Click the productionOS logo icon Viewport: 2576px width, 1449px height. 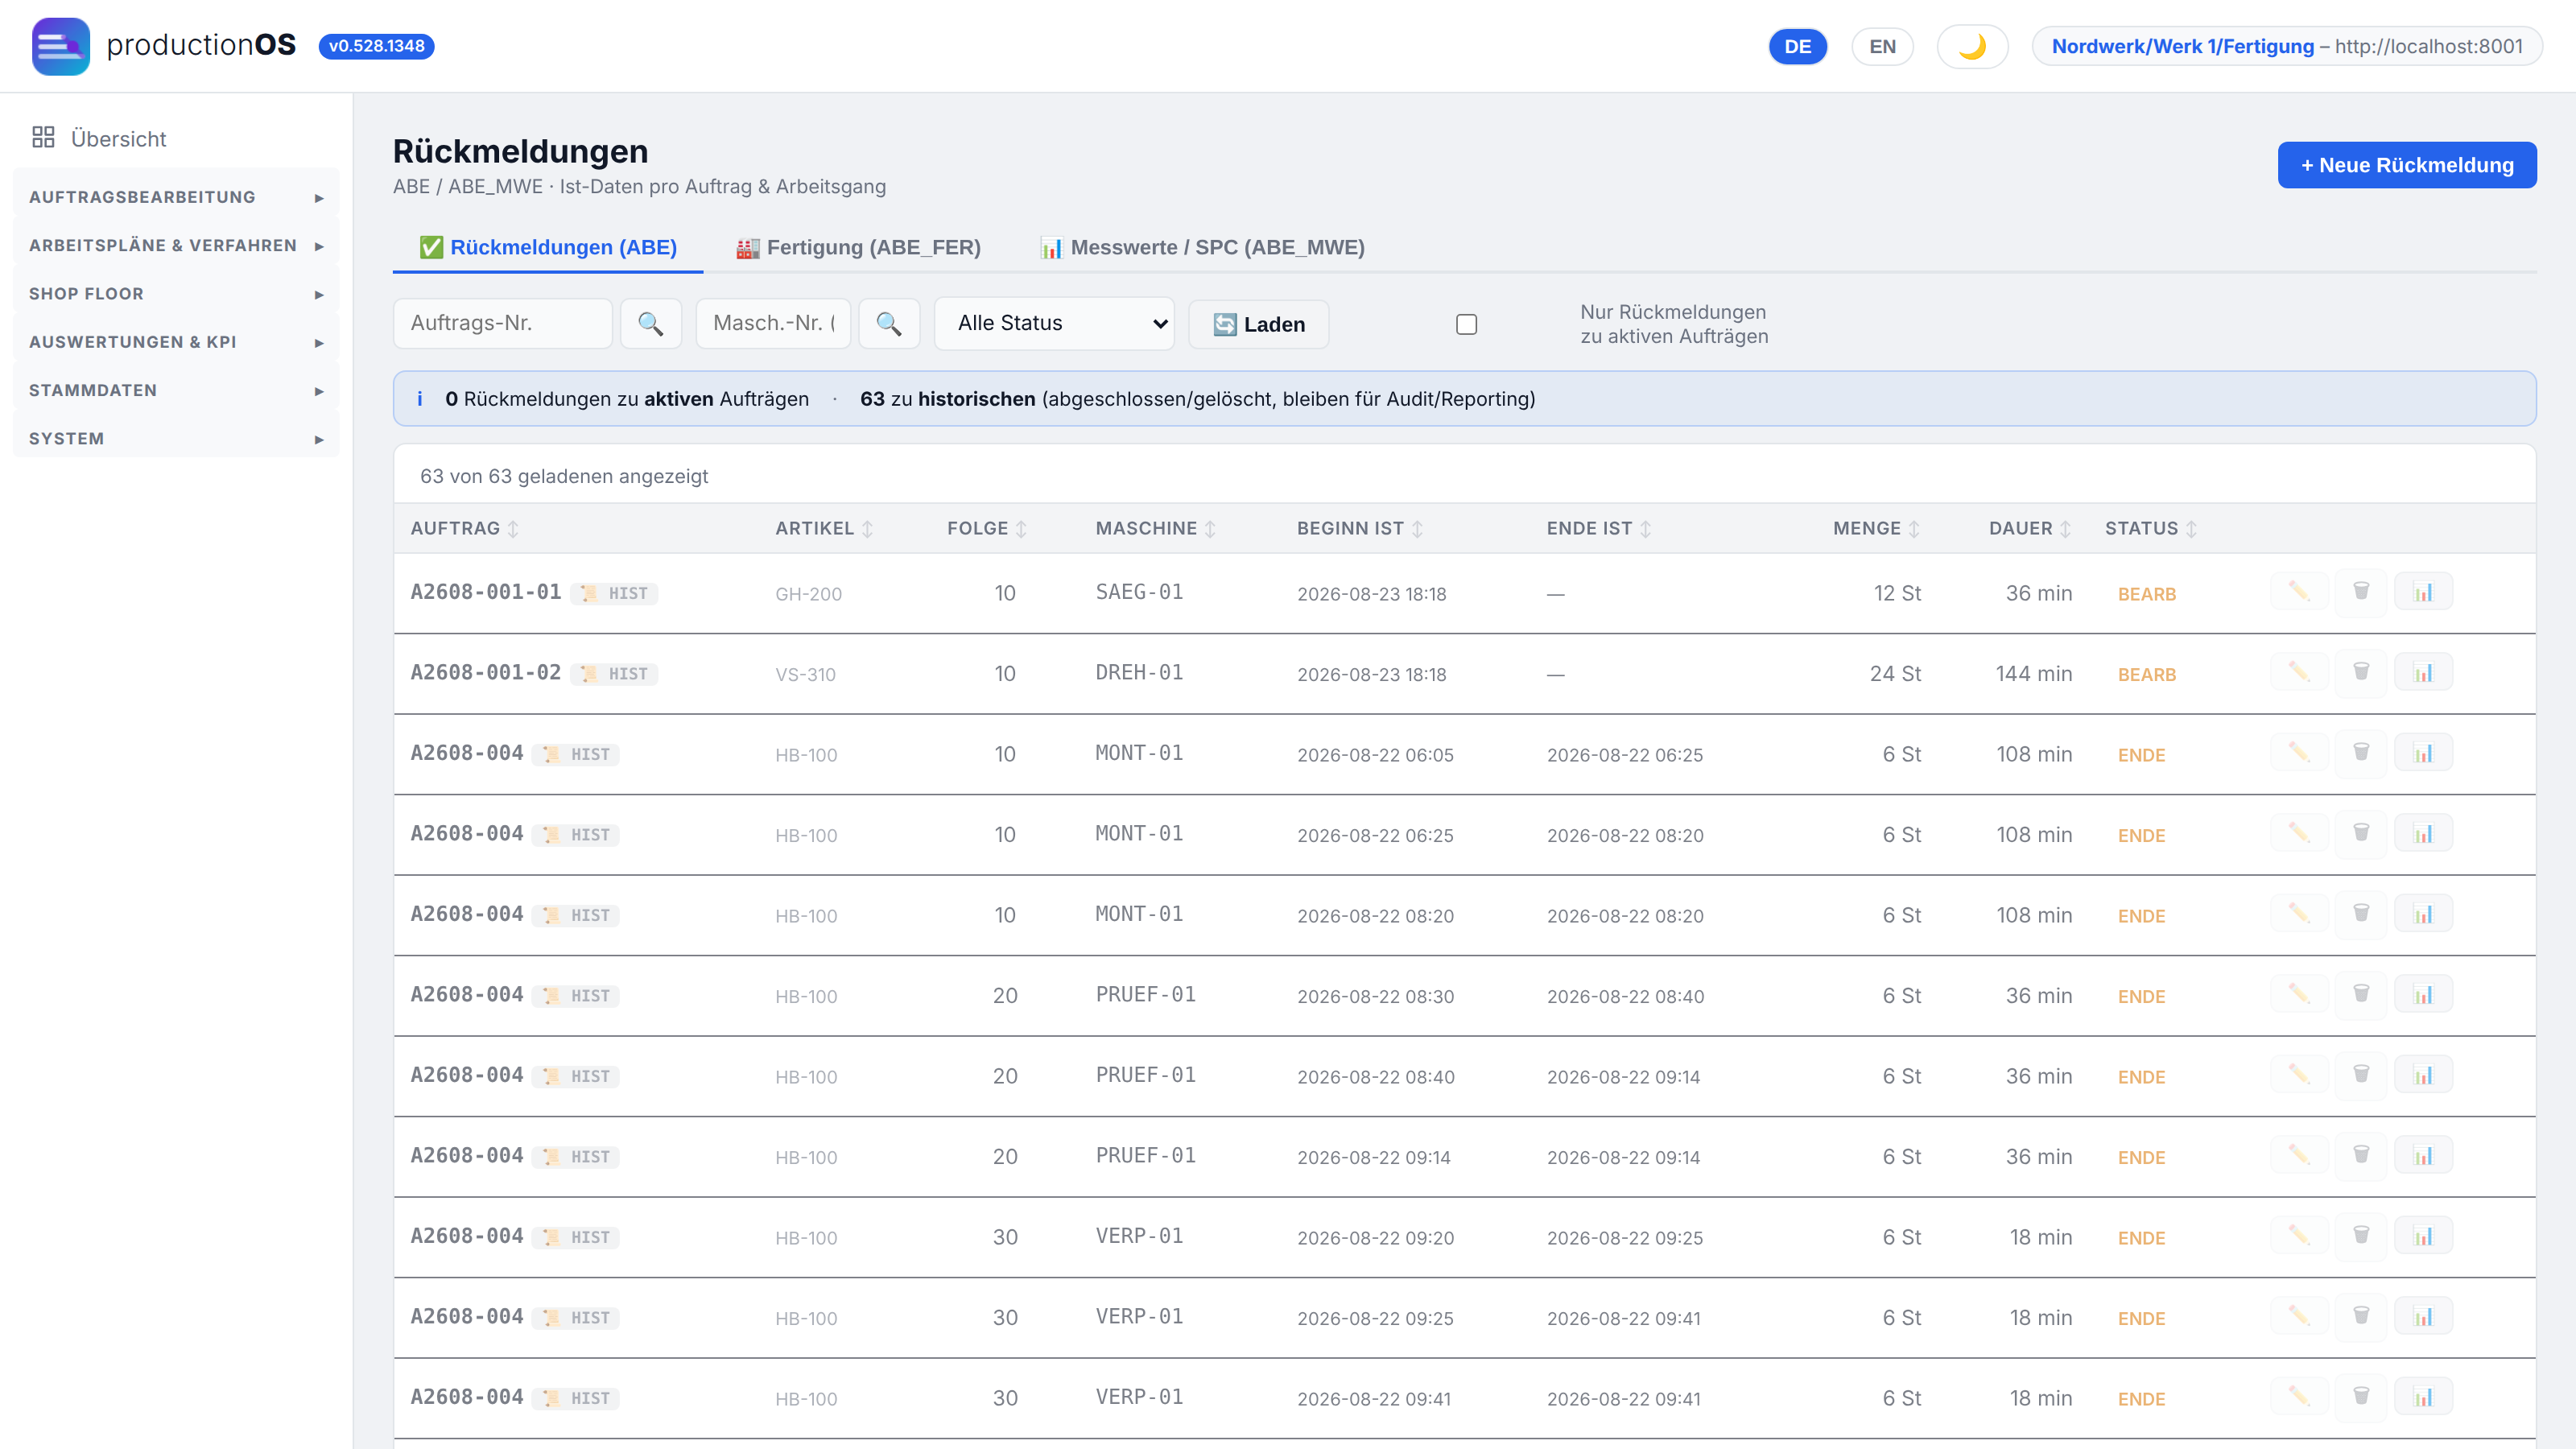pyautogui.click(x=61, y=46)
